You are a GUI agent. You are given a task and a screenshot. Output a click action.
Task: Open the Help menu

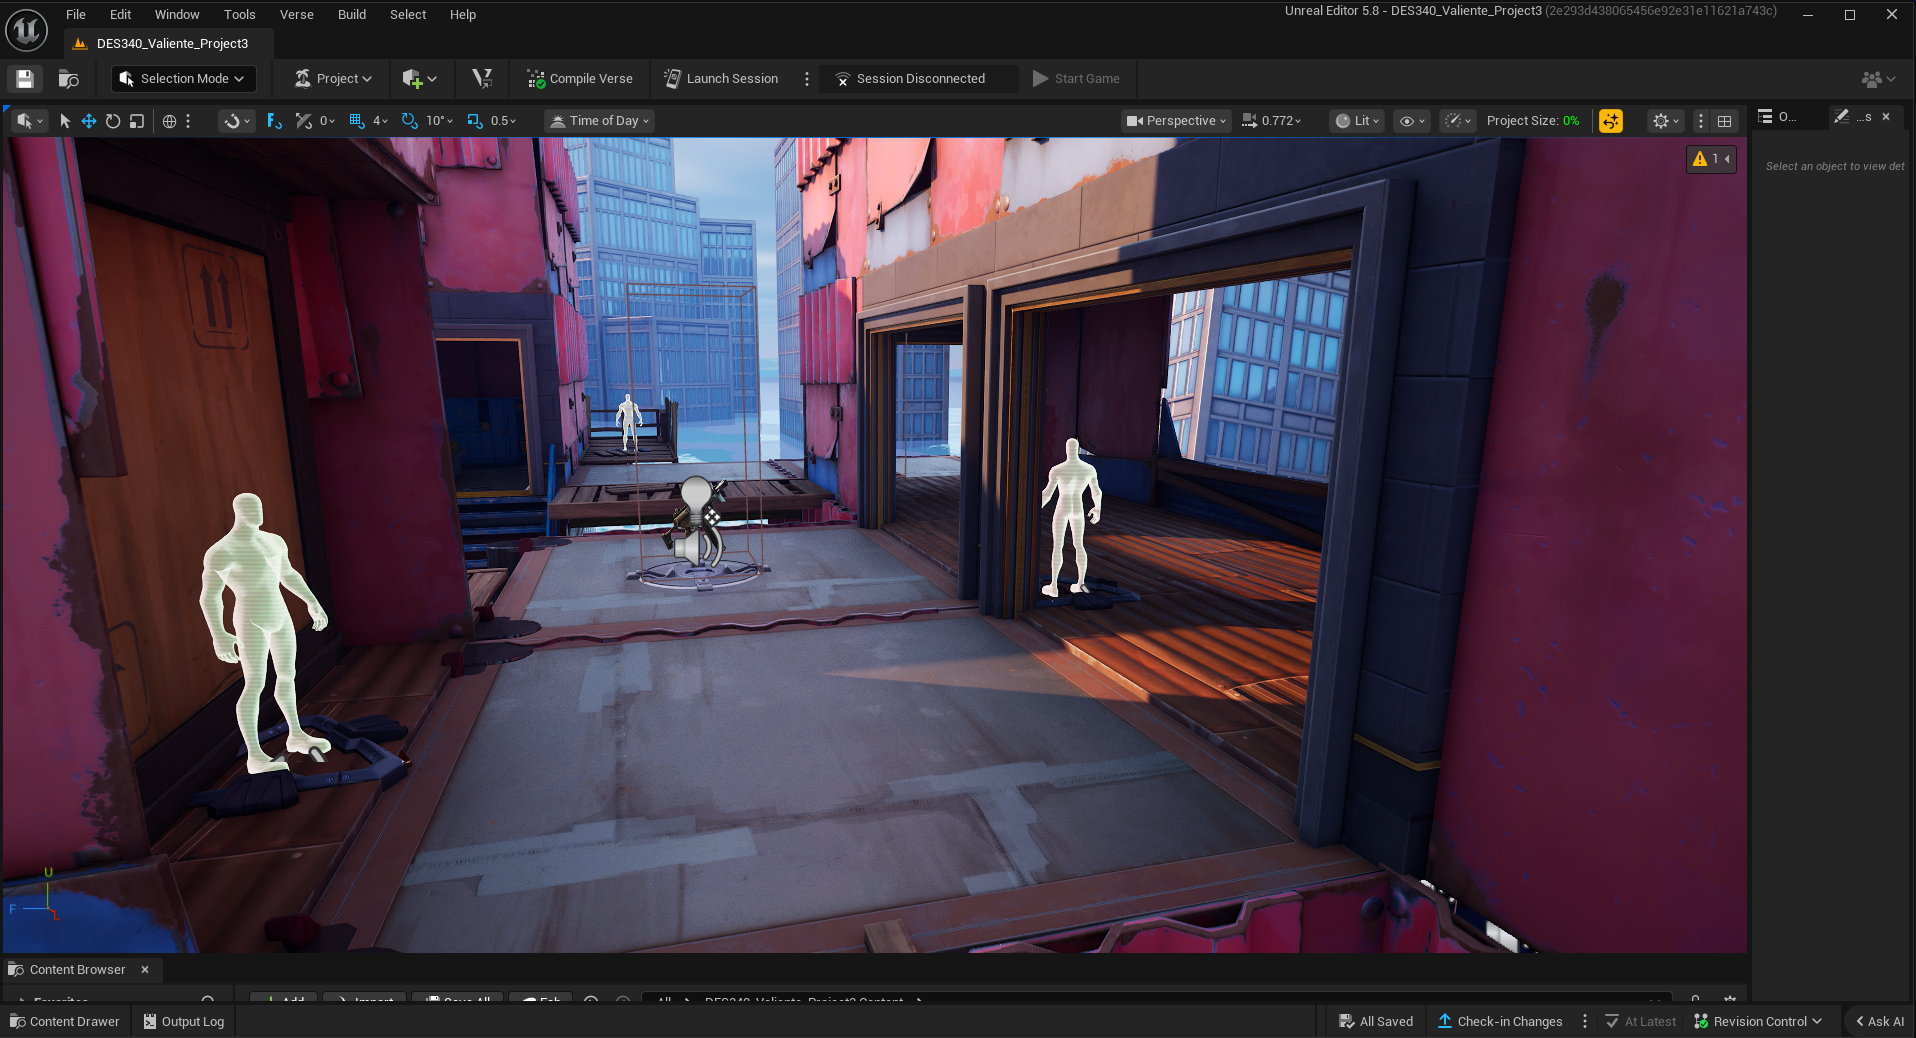(x=463, y=15)
